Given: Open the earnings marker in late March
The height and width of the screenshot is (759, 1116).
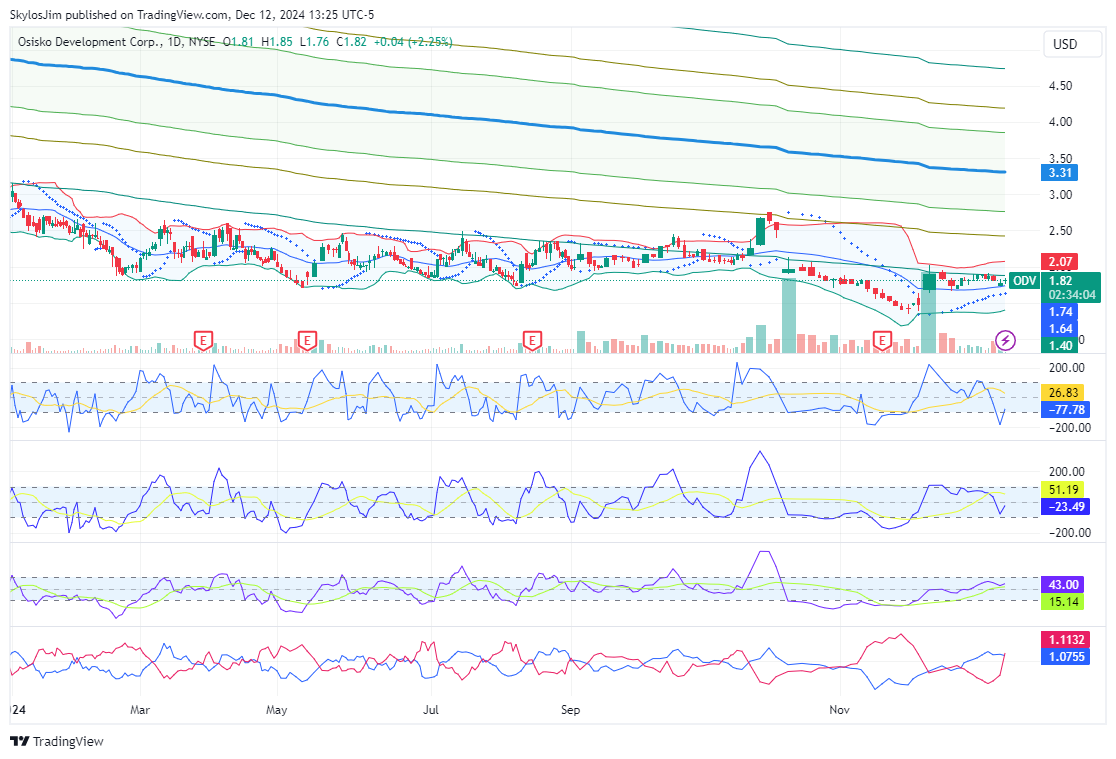Looking at the screenshot, I should click(x=204, y=340).
